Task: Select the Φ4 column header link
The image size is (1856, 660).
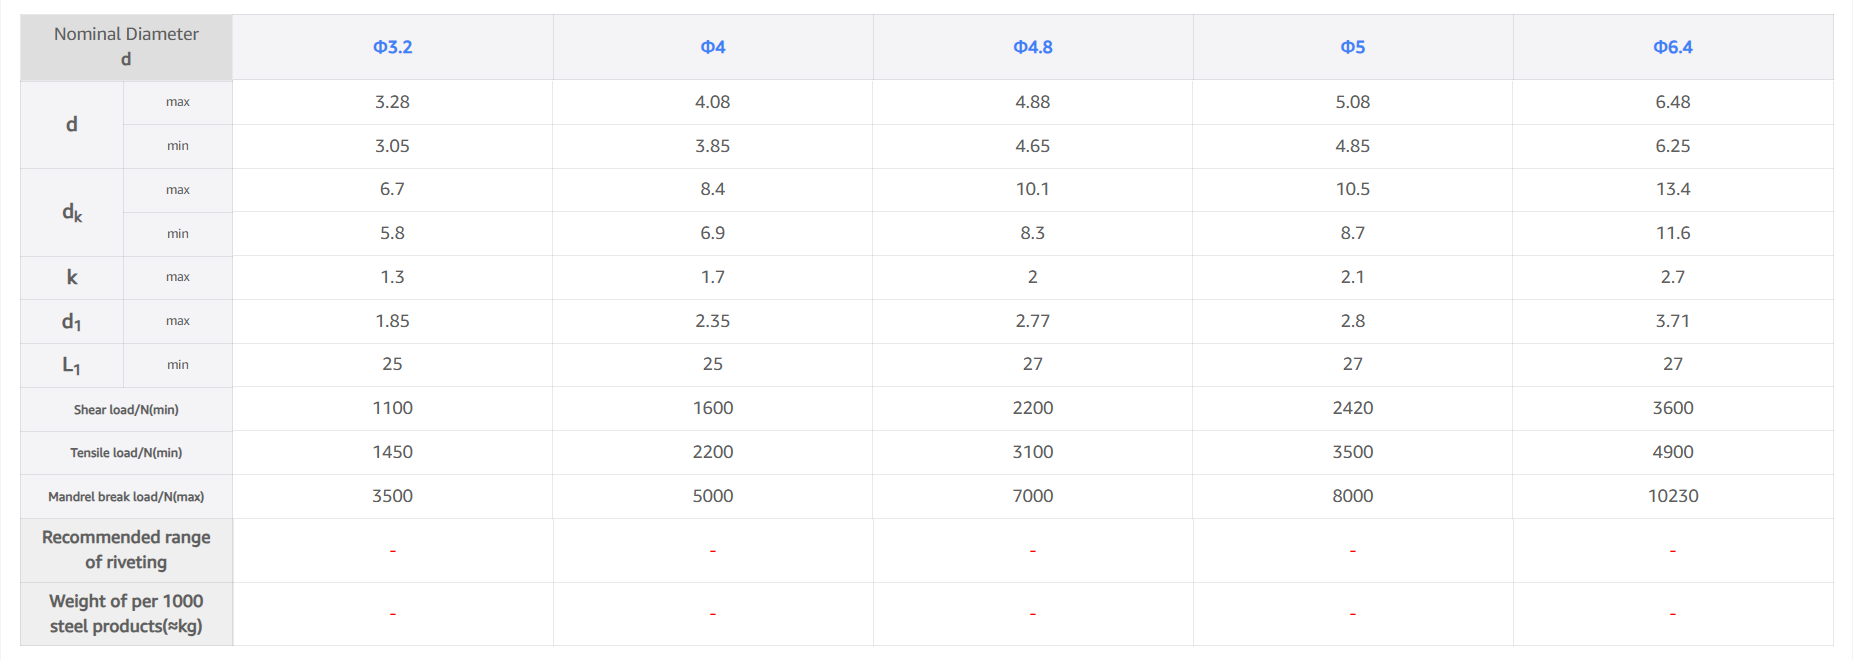Action: (712, 47)
